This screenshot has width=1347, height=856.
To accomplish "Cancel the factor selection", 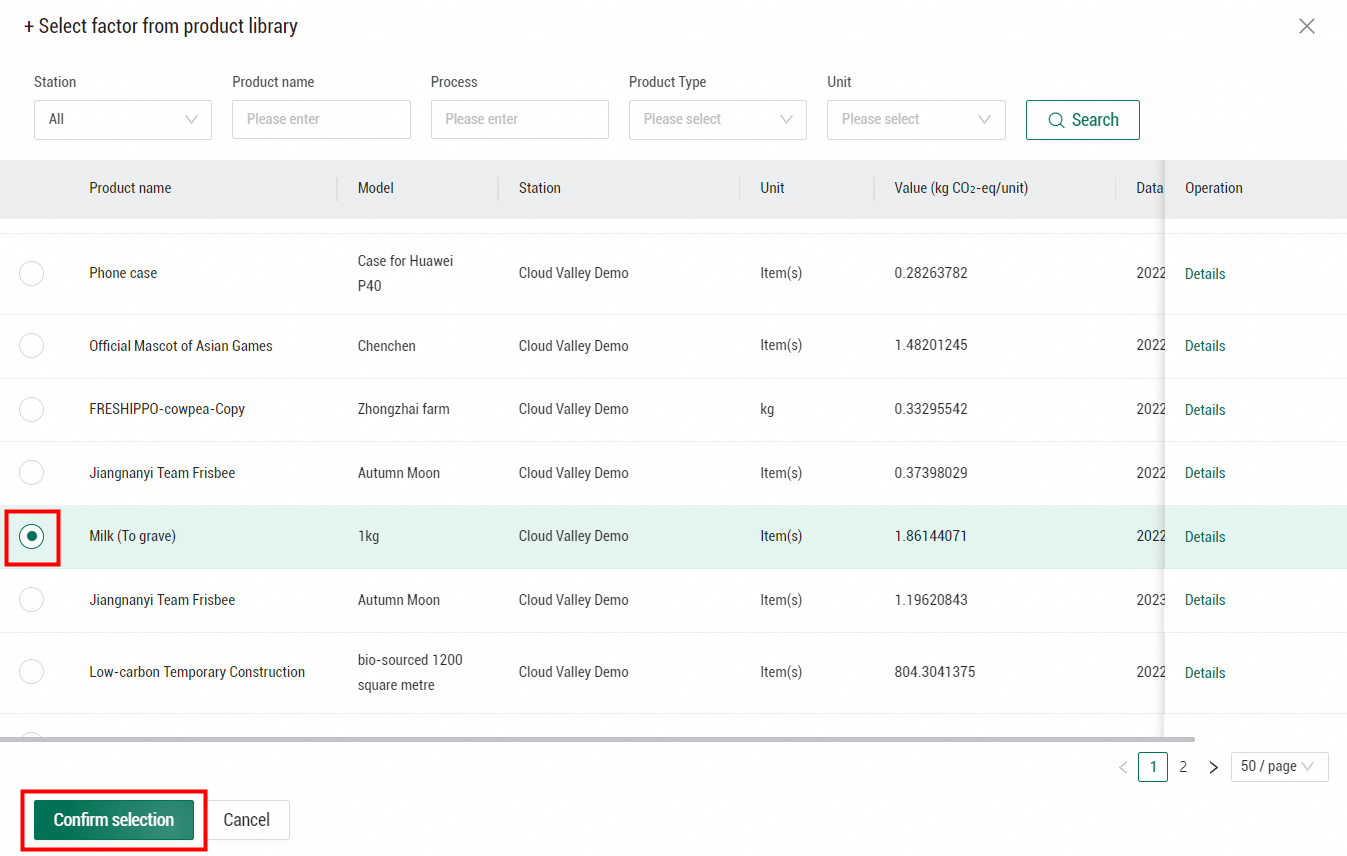I will (247, 820).
